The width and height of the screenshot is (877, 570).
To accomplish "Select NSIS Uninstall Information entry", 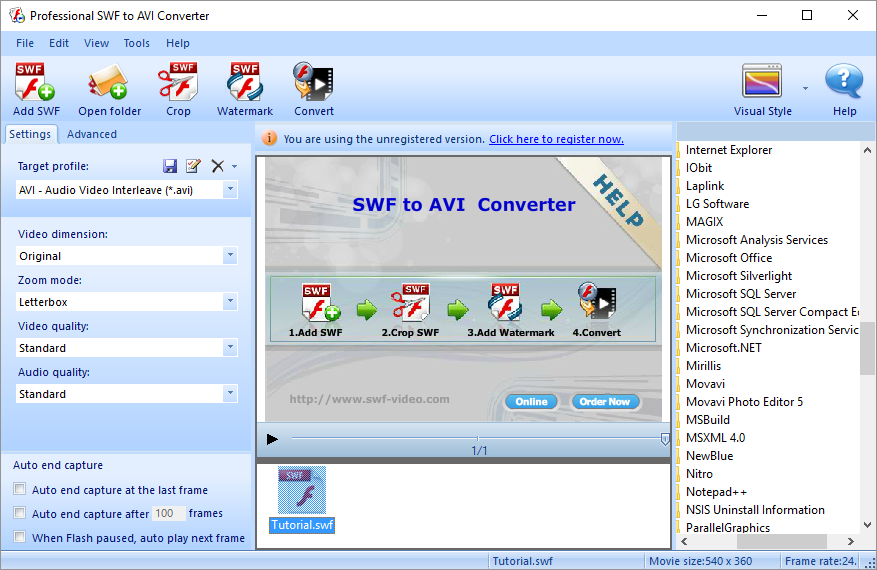I will coord(755,510).
